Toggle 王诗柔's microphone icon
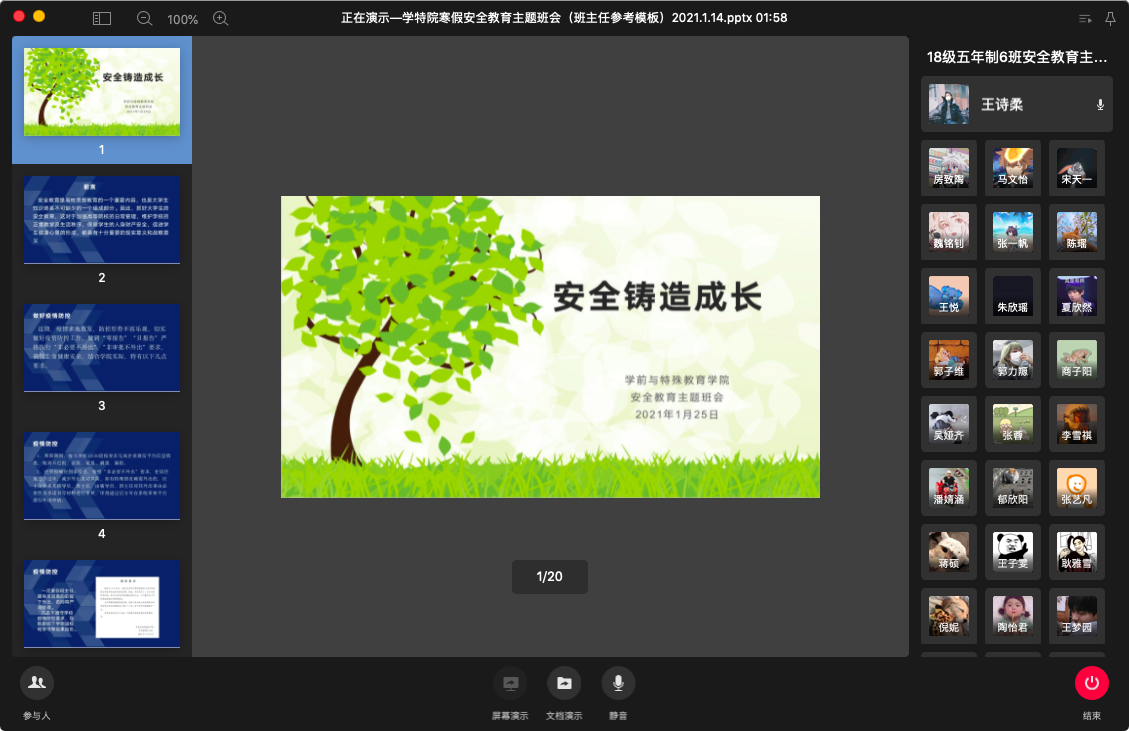Image resolution: width=1129 pixels, height=731 pixels. 1100,104
